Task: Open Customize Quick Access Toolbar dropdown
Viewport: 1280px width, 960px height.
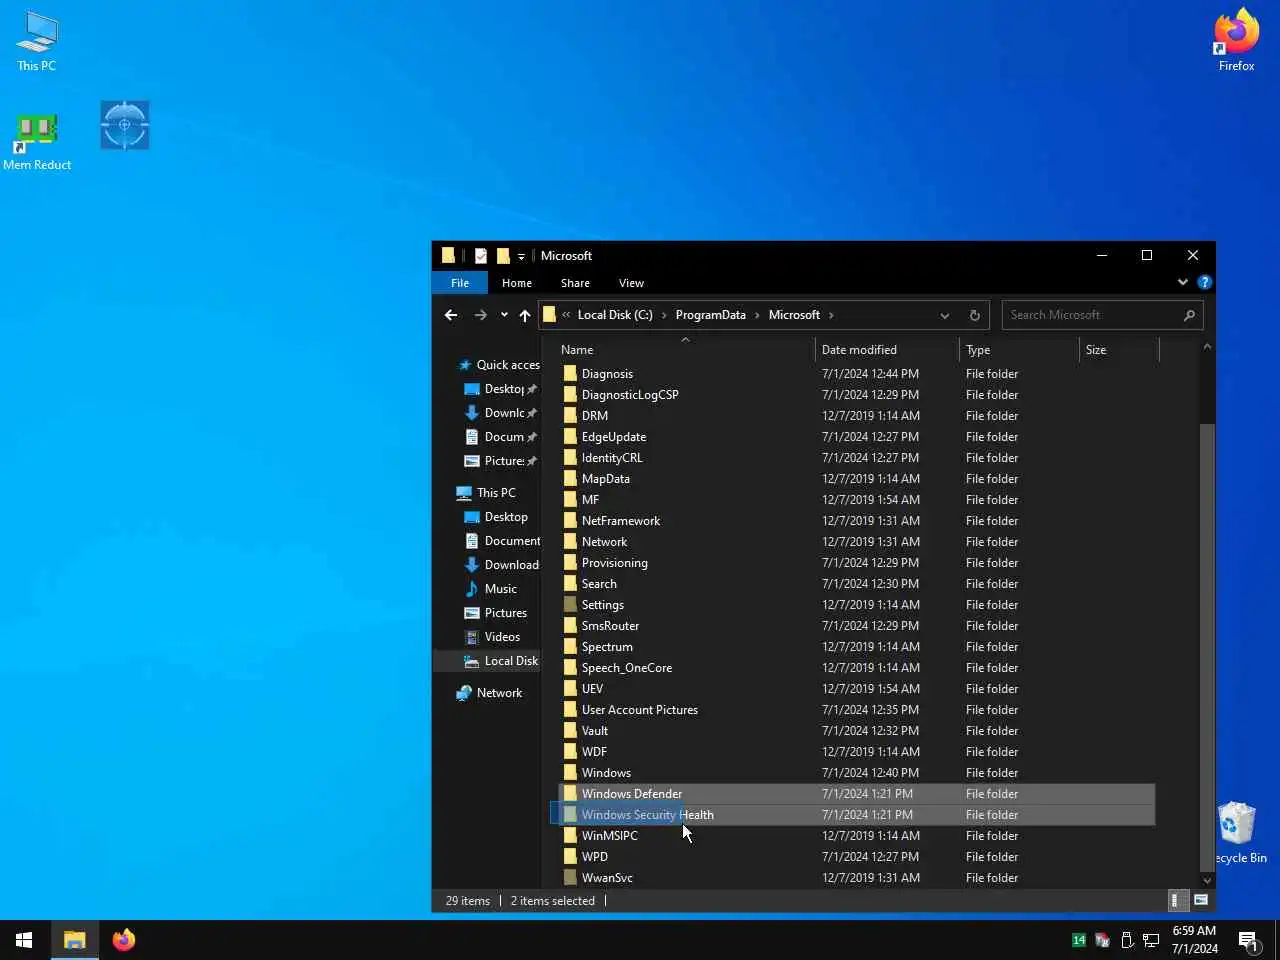Action: (521, 257)
